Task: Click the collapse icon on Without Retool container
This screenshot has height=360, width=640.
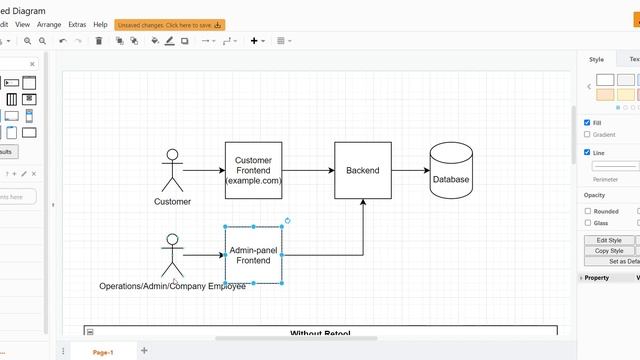Action: (x=90, y=332)
